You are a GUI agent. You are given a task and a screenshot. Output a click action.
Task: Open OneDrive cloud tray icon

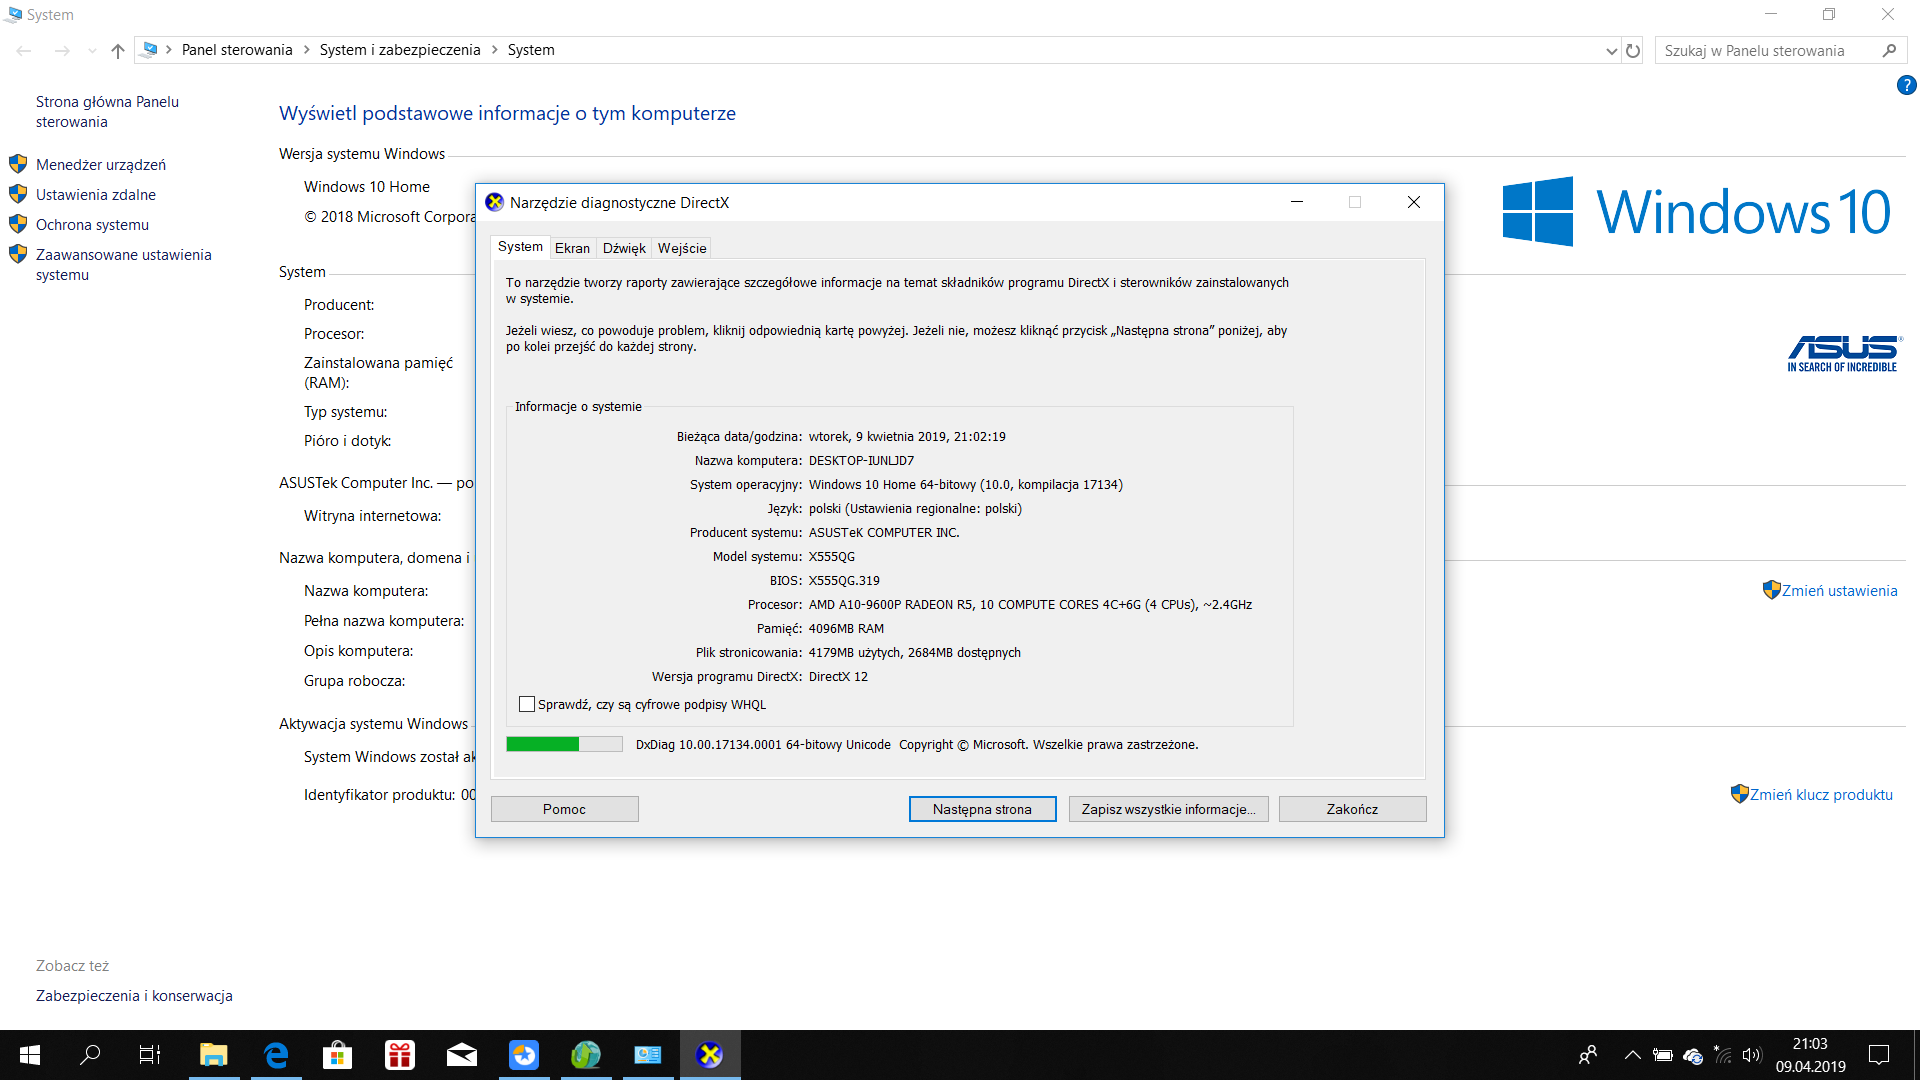(x=1693, y=1056)
